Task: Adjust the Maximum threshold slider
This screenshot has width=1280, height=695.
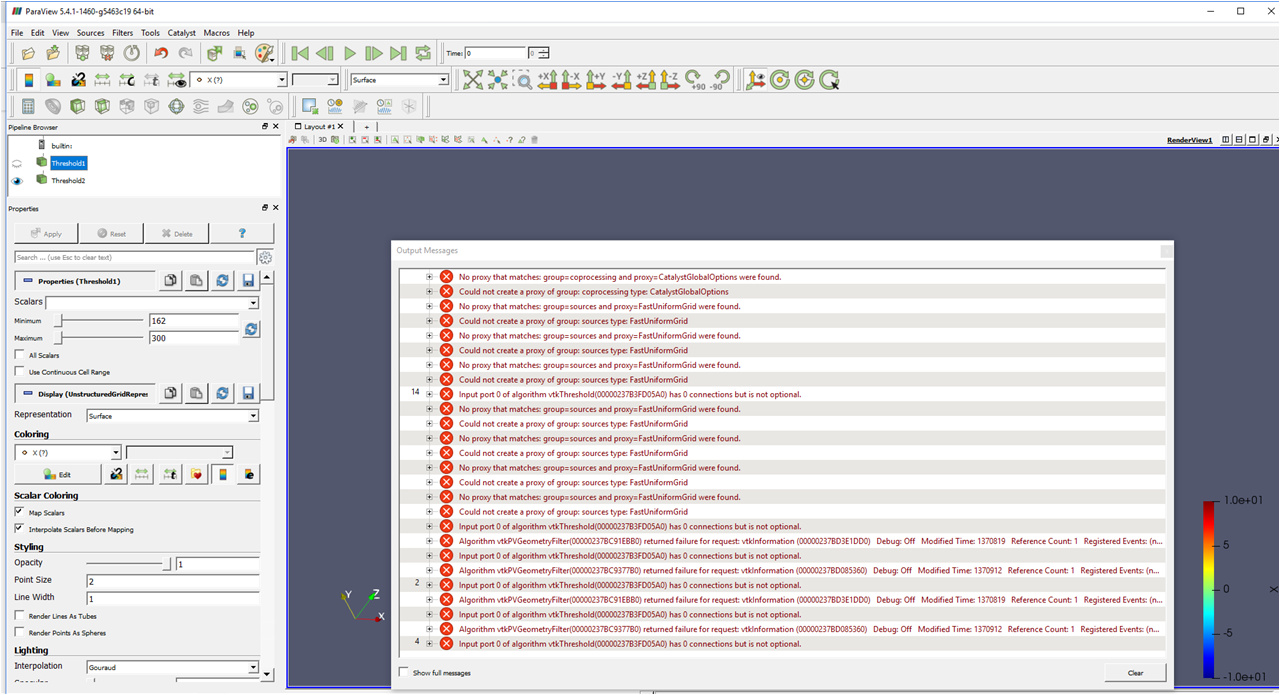Action: (98, 338)
